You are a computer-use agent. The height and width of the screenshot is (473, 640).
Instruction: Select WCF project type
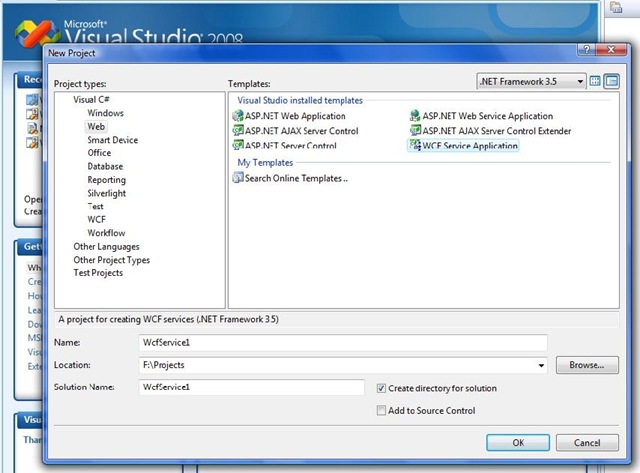(x=96, y=220)
